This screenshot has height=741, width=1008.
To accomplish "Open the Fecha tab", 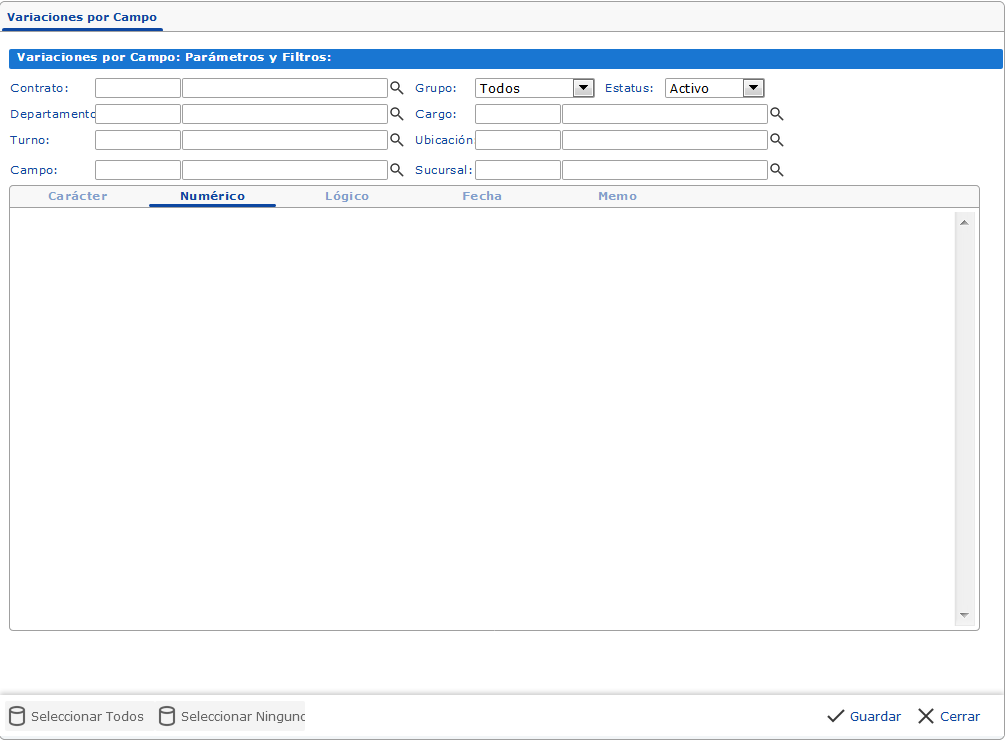I will click(x=482, y=196).
